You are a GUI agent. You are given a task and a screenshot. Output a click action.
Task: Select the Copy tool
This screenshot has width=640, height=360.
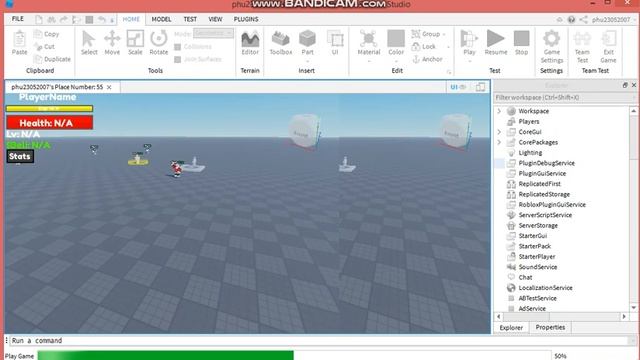click(x=47, y=34)
